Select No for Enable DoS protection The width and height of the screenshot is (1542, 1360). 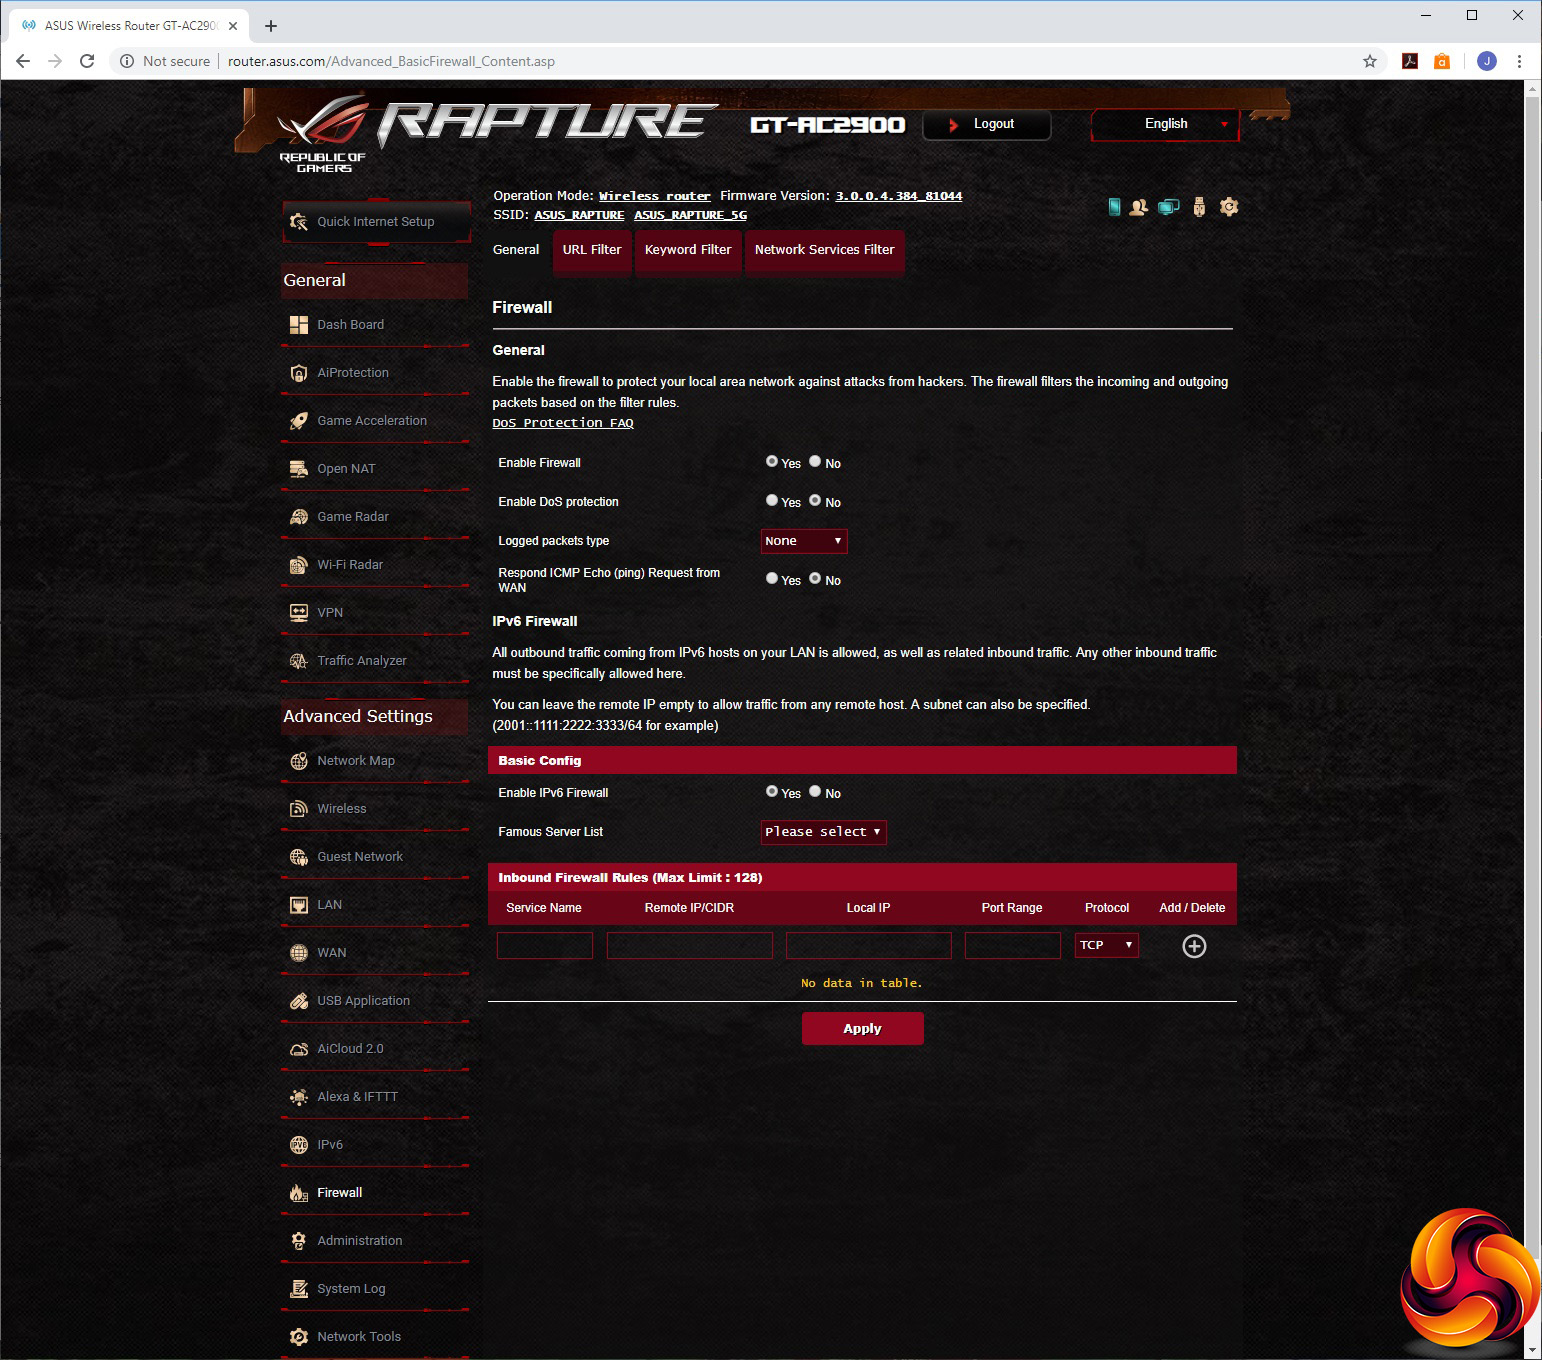[x=815, y=500]
